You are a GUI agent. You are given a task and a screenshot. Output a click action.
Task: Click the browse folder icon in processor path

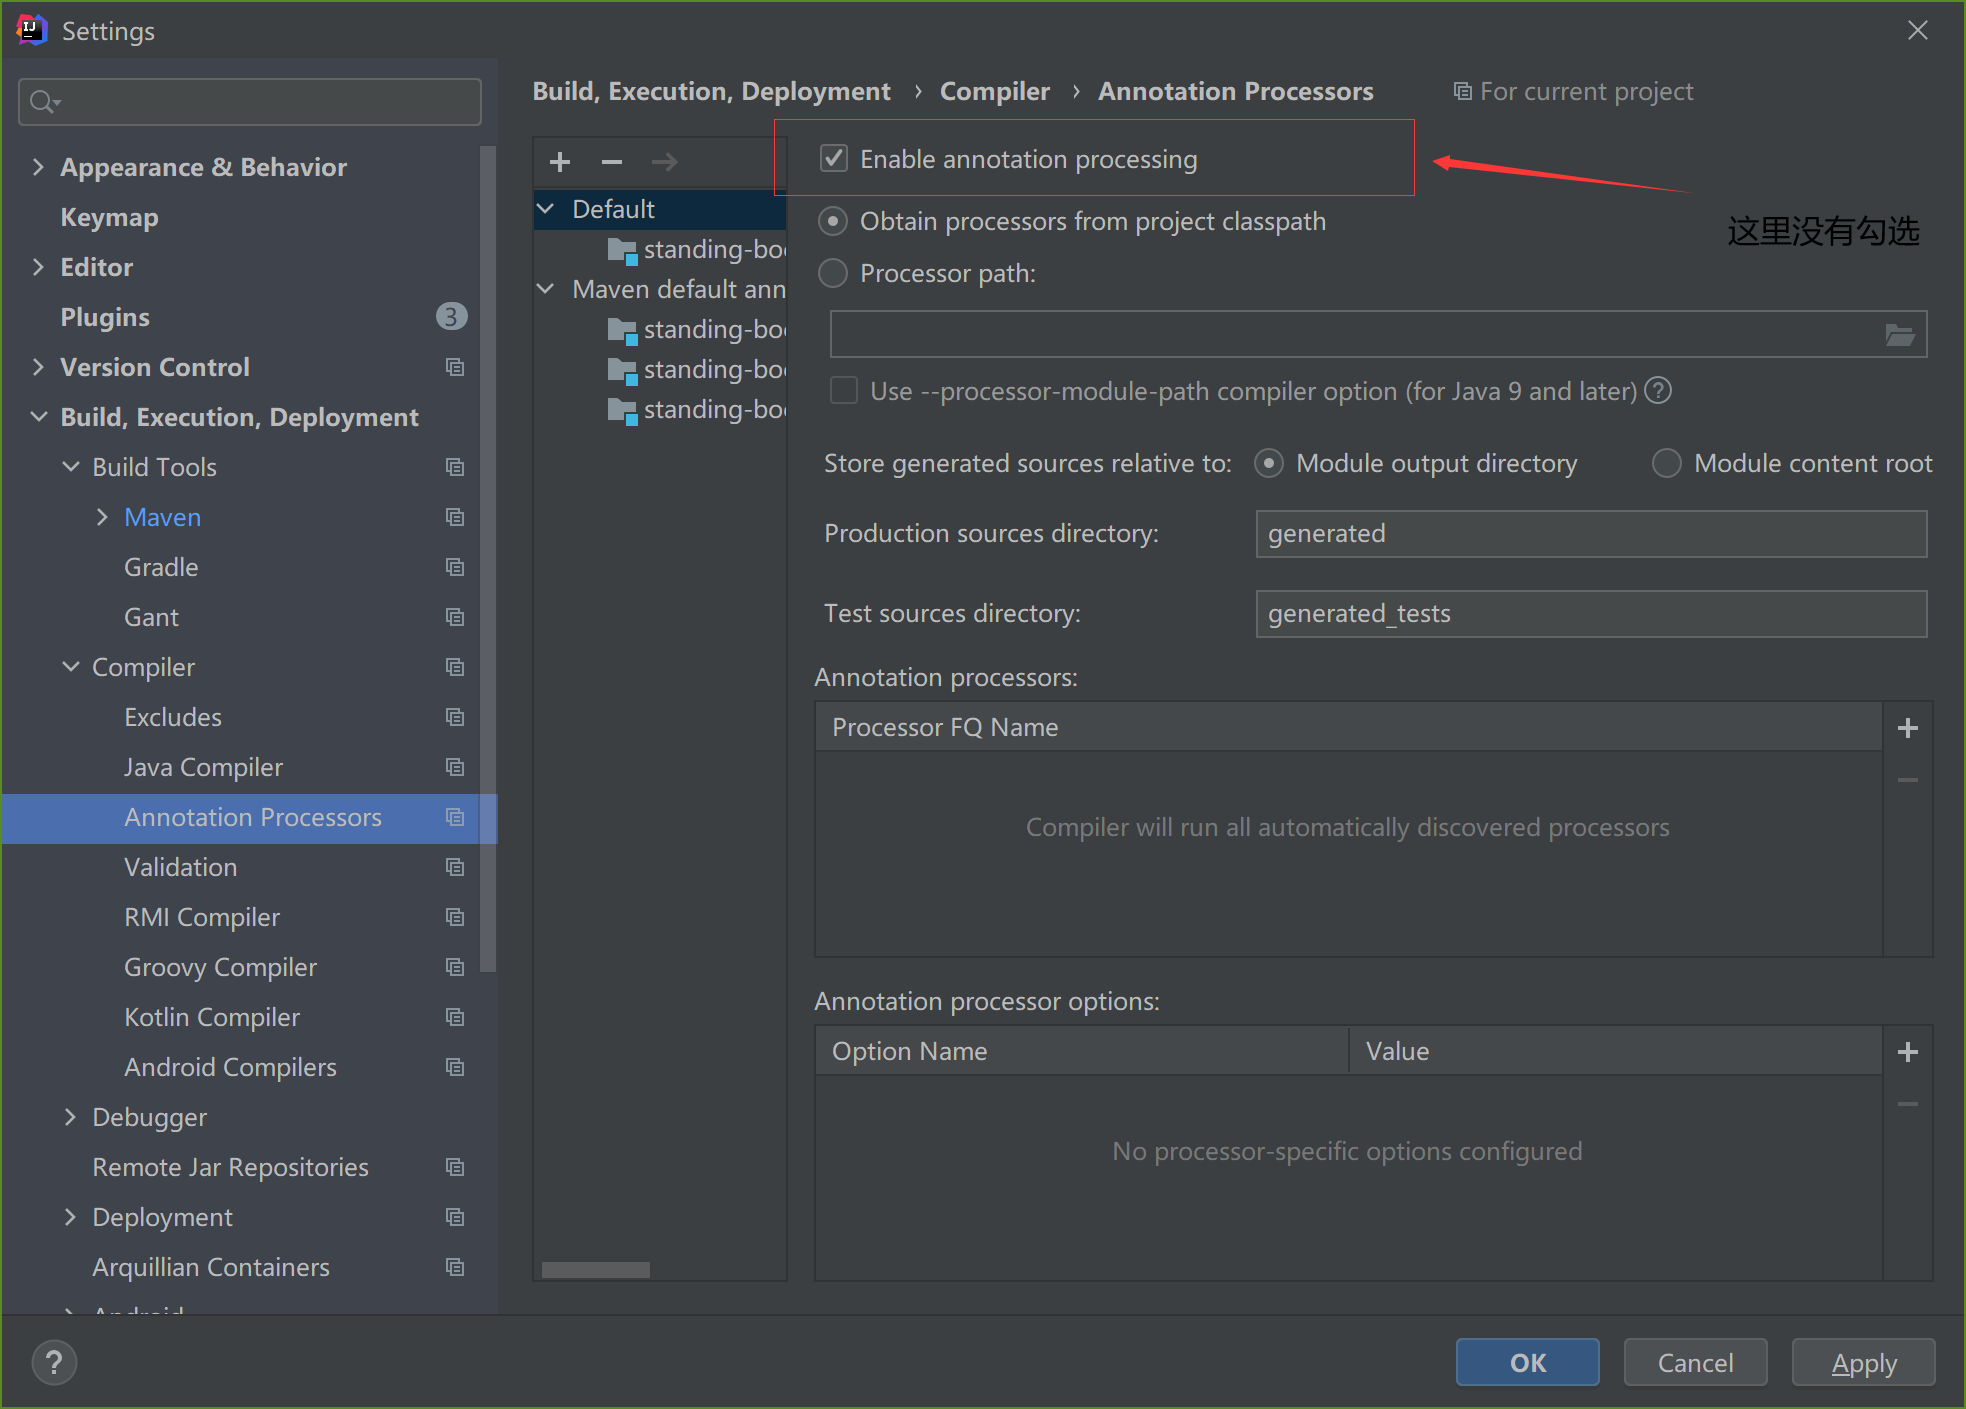click(x=1899, y=335)
